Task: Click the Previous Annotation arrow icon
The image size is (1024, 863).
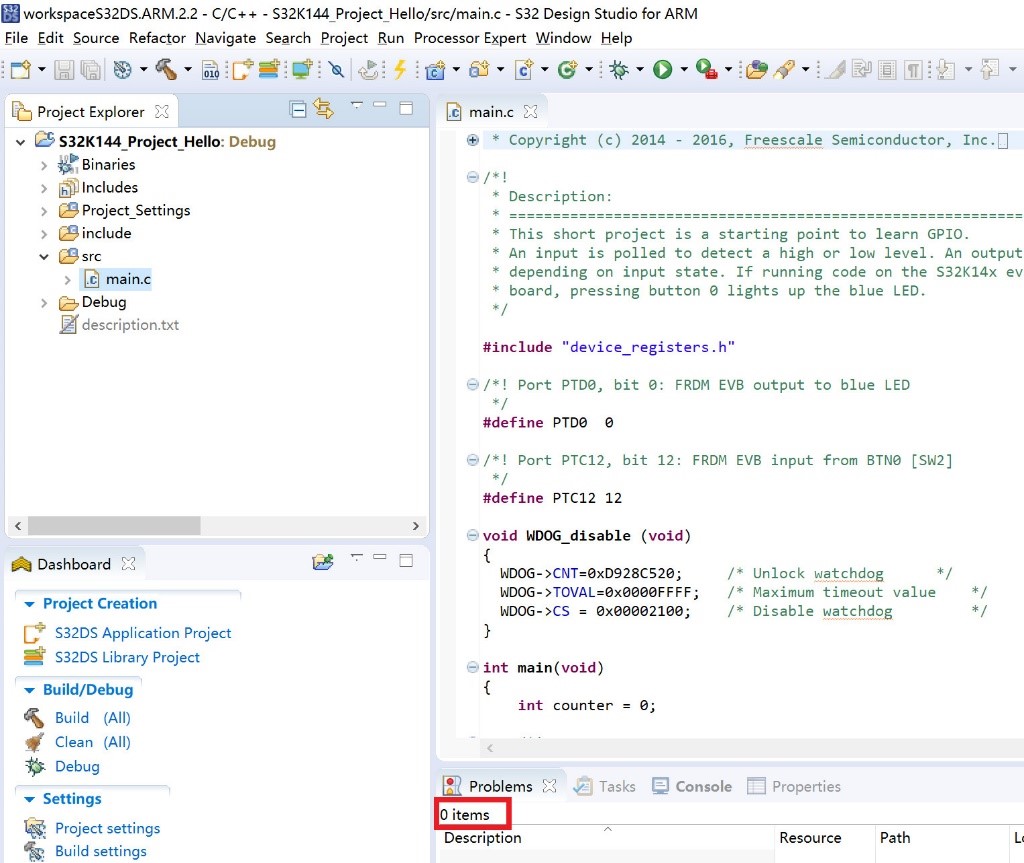Action: point(990,69)
